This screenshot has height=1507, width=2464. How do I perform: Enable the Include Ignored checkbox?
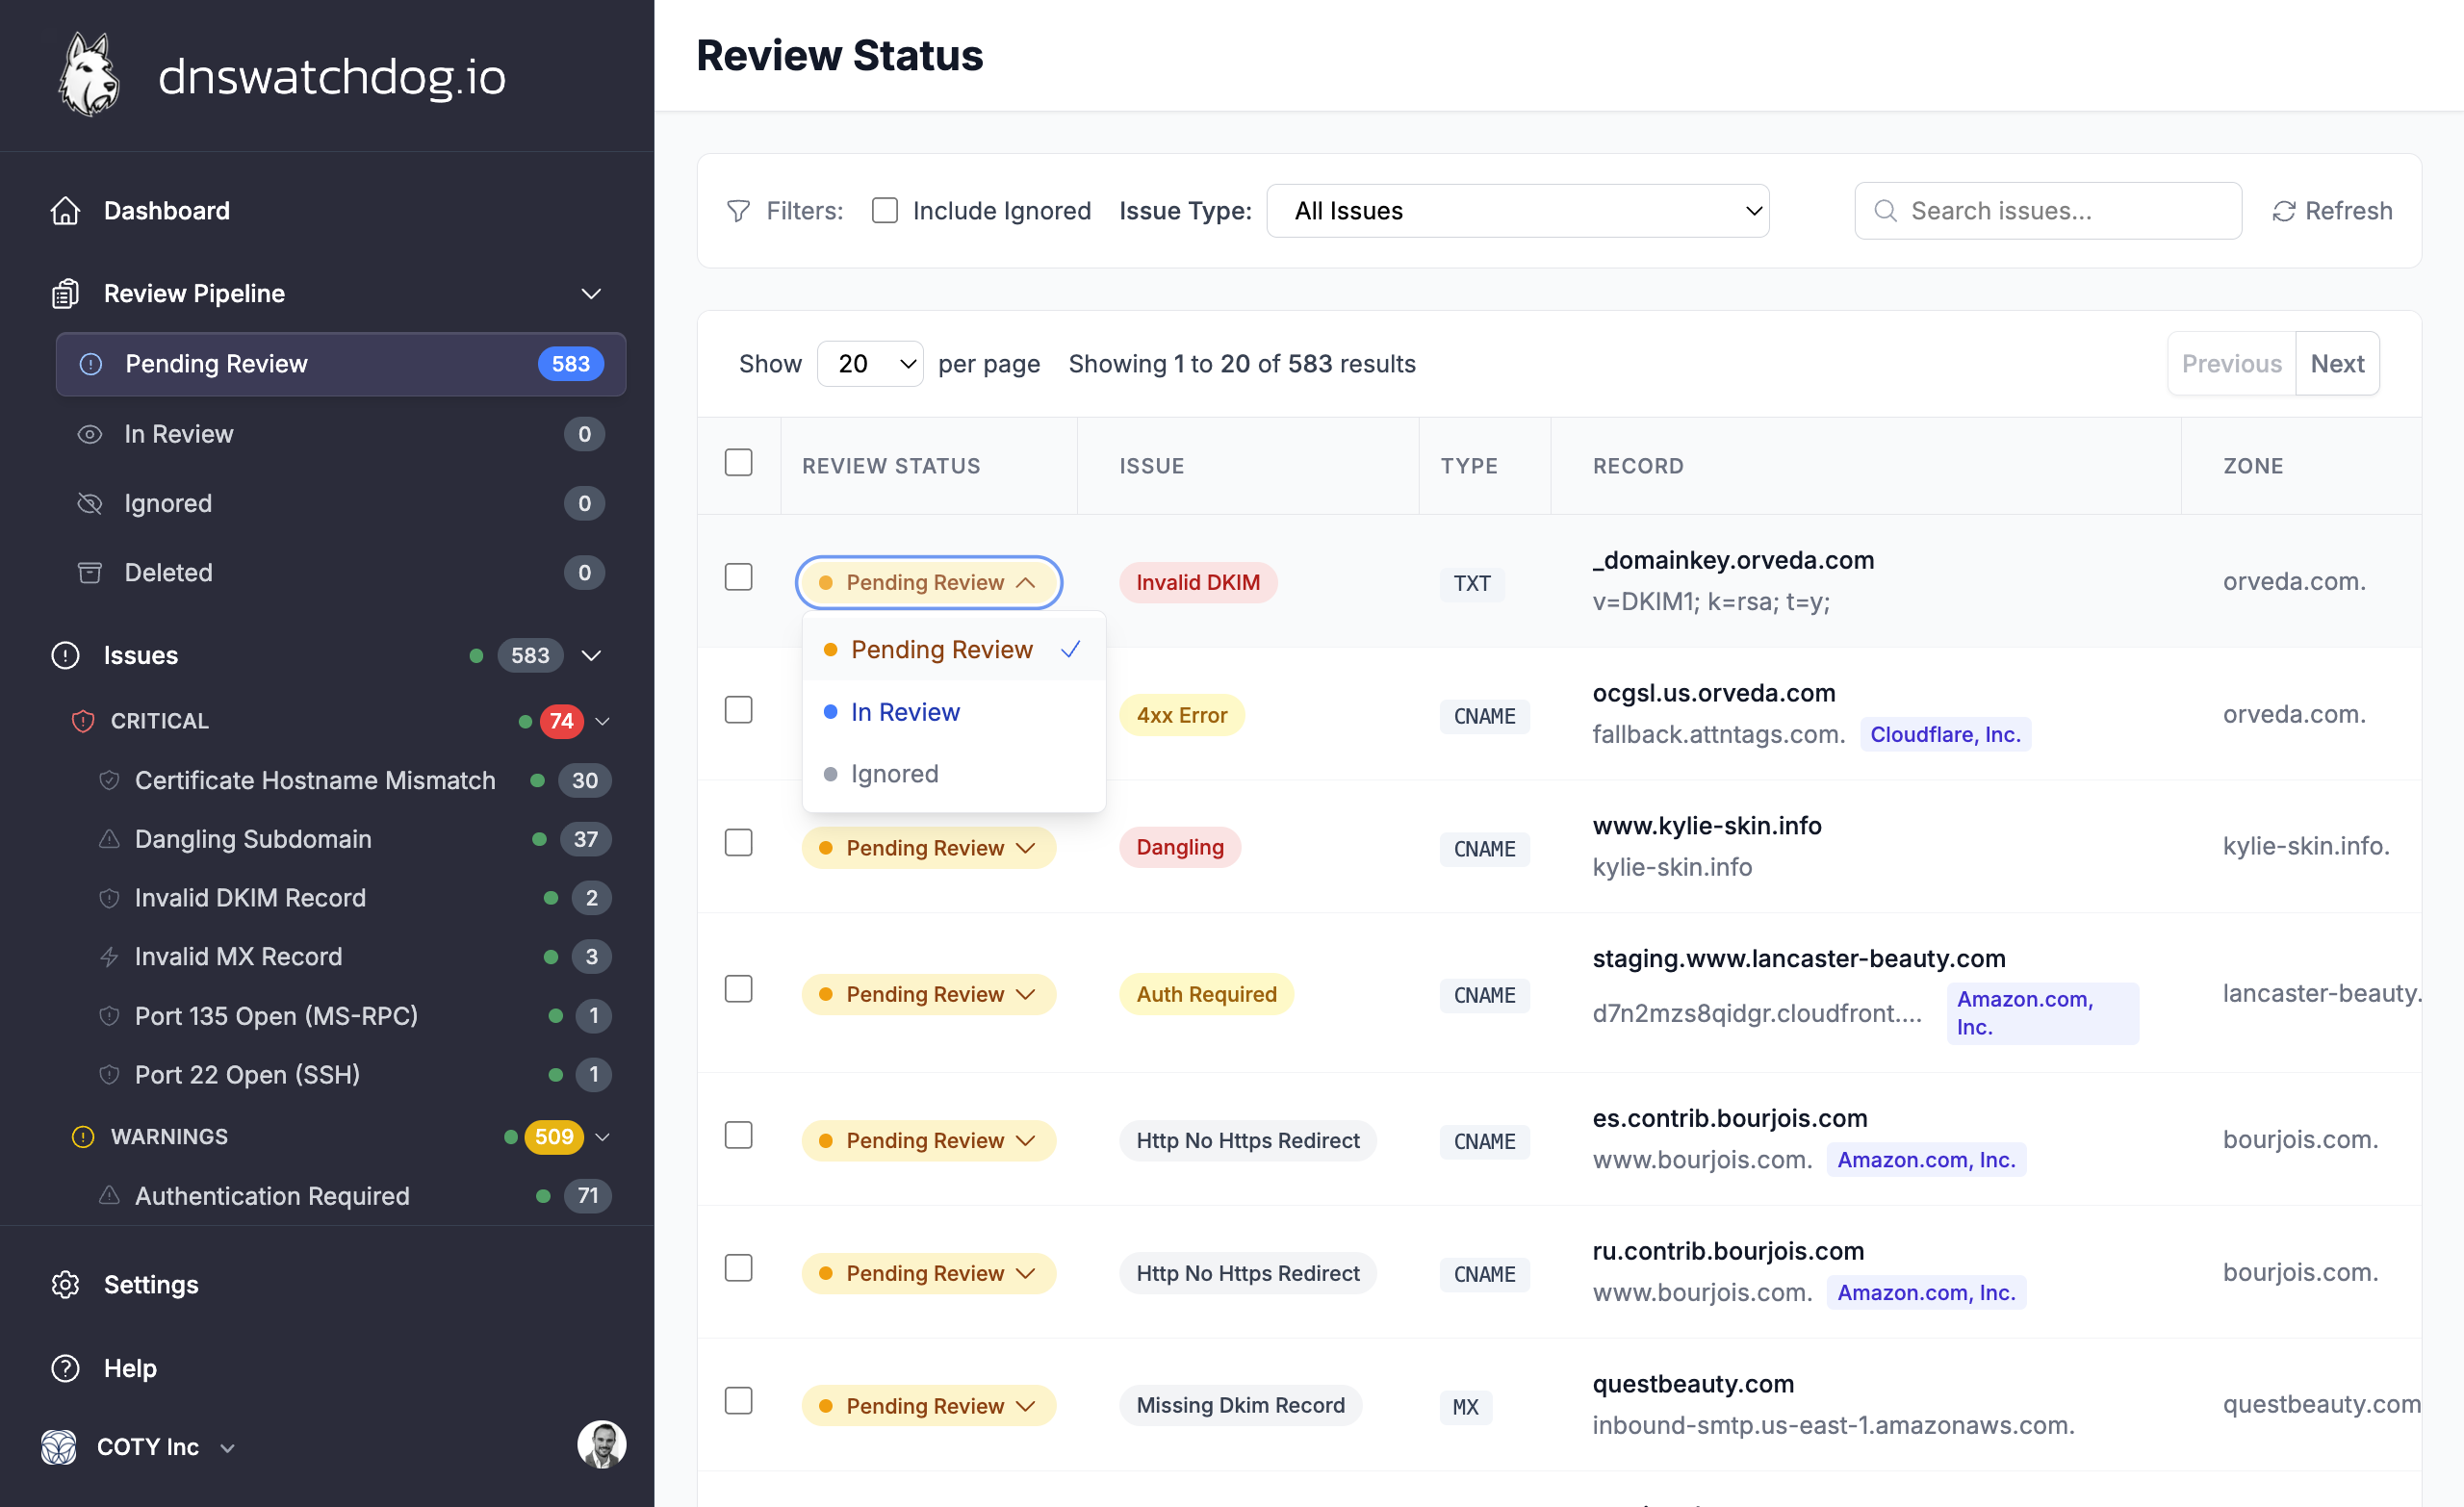[x=885, y=210]
